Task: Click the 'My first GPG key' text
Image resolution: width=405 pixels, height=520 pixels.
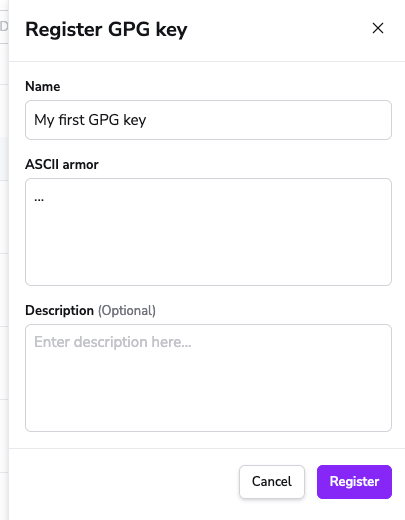Action: coord(90,120)
